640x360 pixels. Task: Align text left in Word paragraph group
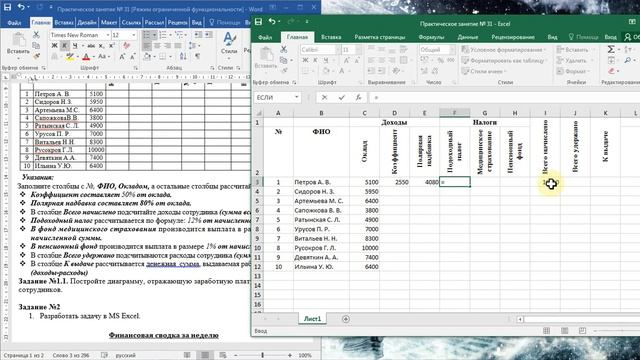coord(147,46)
